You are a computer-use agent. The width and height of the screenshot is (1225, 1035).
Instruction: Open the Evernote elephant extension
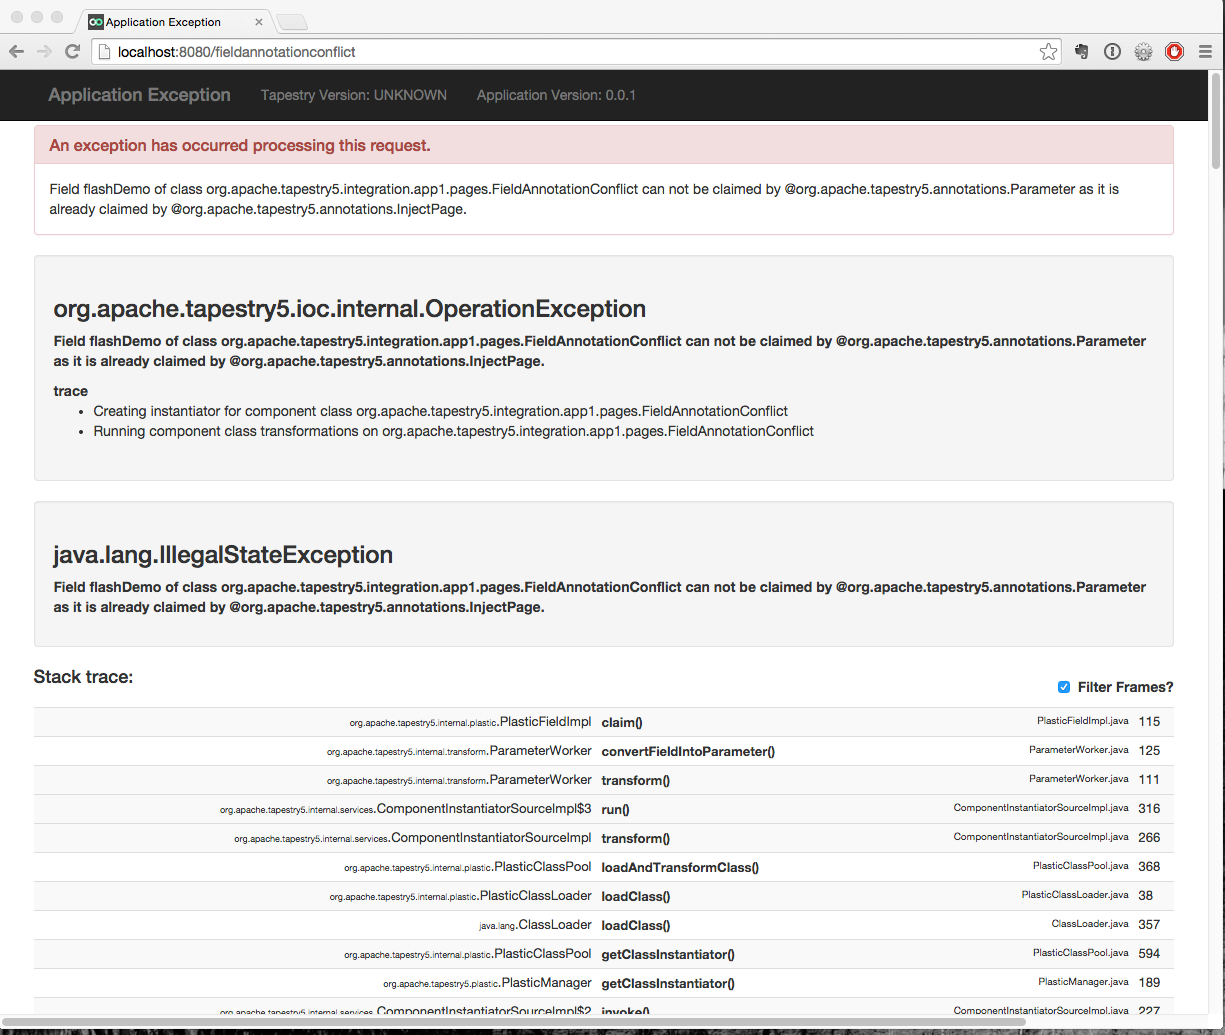[x=1081, y=52]
